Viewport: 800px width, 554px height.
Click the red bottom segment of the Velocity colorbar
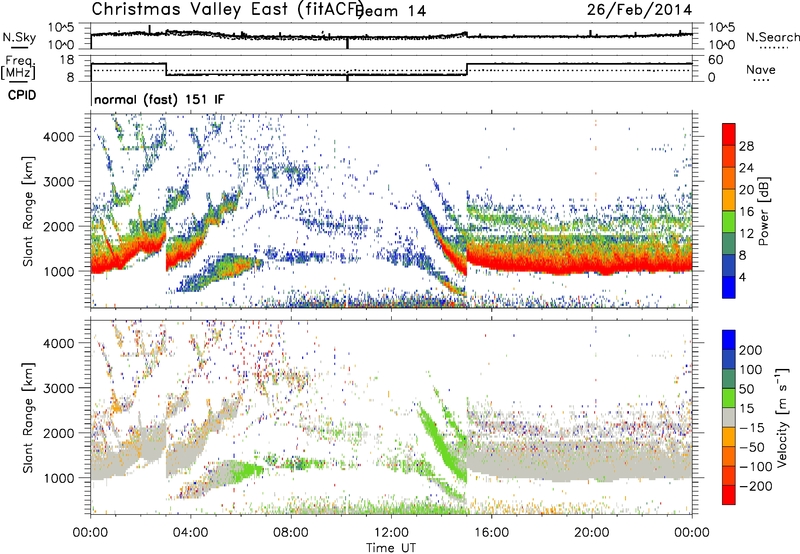click(729, 495)
